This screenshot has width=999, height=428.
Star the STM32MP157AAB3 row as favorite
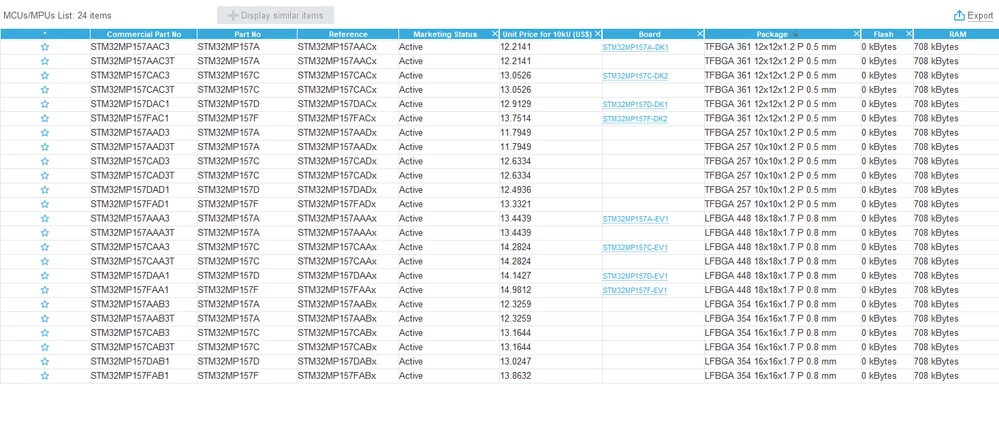point(45,304)
